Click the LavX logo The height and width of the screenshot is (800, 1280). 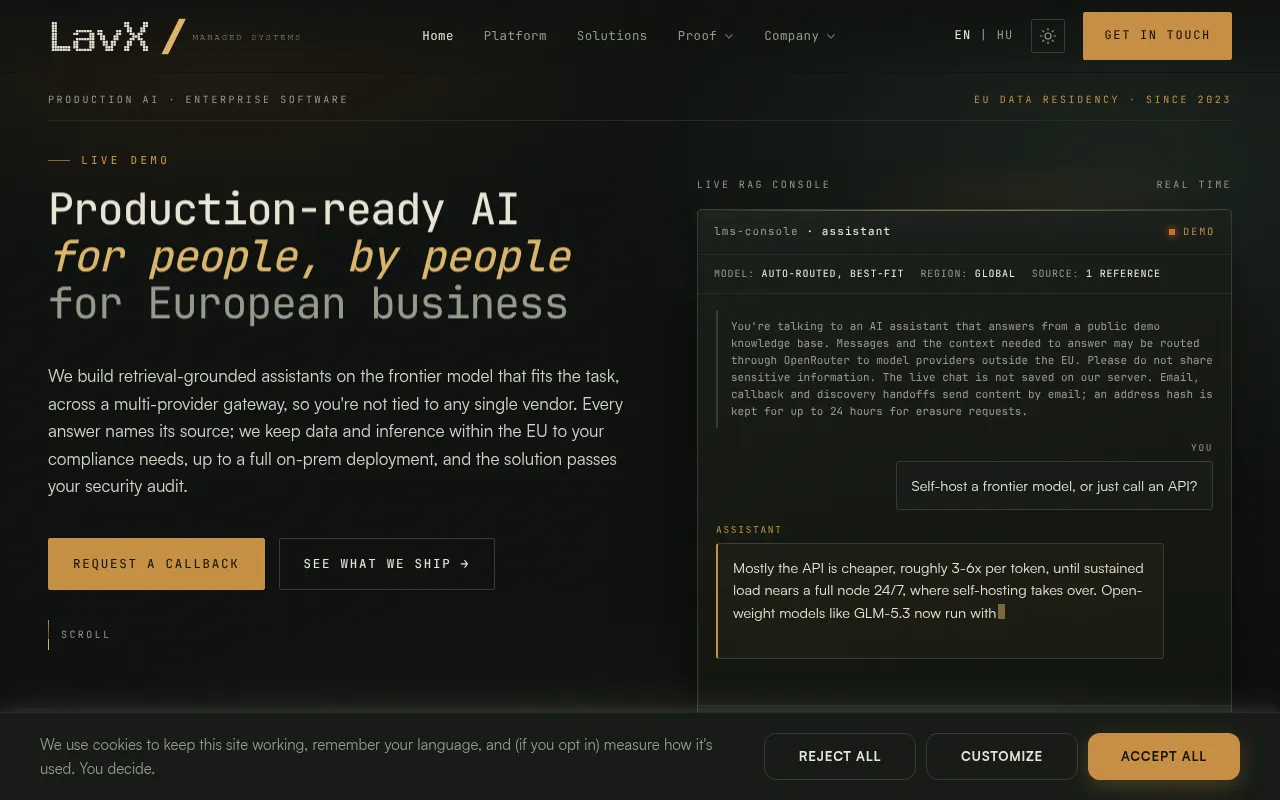click(118, 36)
